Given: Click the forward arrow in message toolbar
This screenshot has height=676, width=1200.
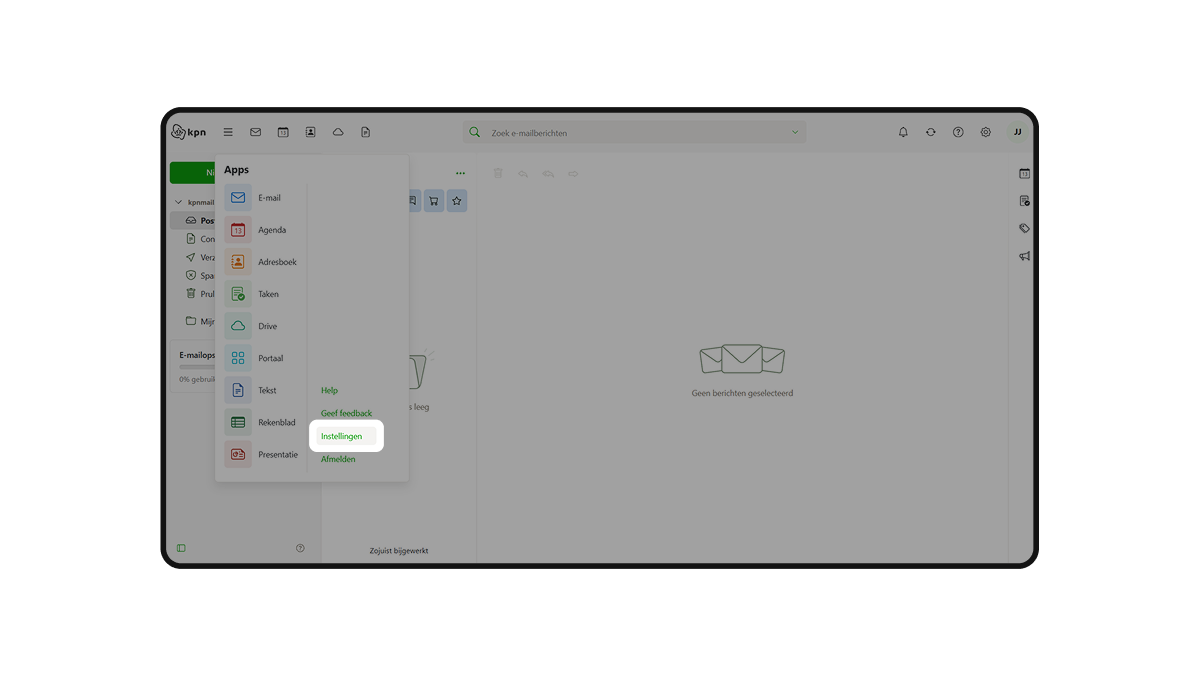Looking at the screenshot, I should click(573, 174).
